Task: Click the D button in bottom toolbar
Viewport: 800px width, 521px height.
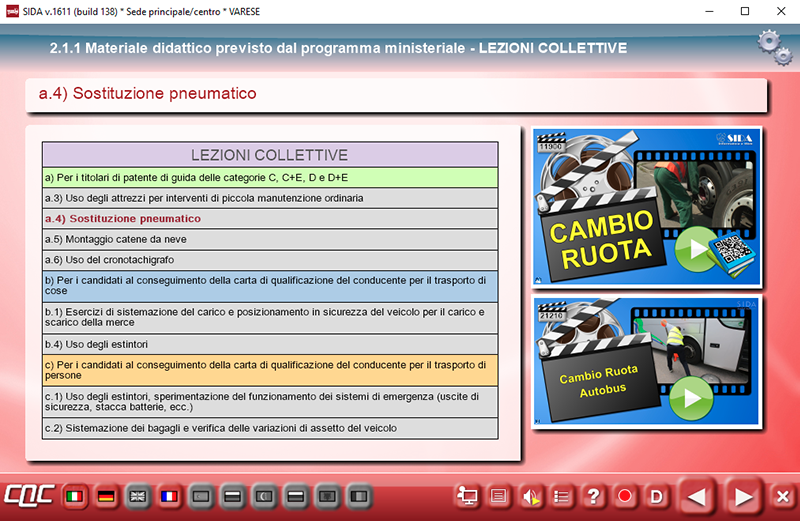Action: click(657, 496)
